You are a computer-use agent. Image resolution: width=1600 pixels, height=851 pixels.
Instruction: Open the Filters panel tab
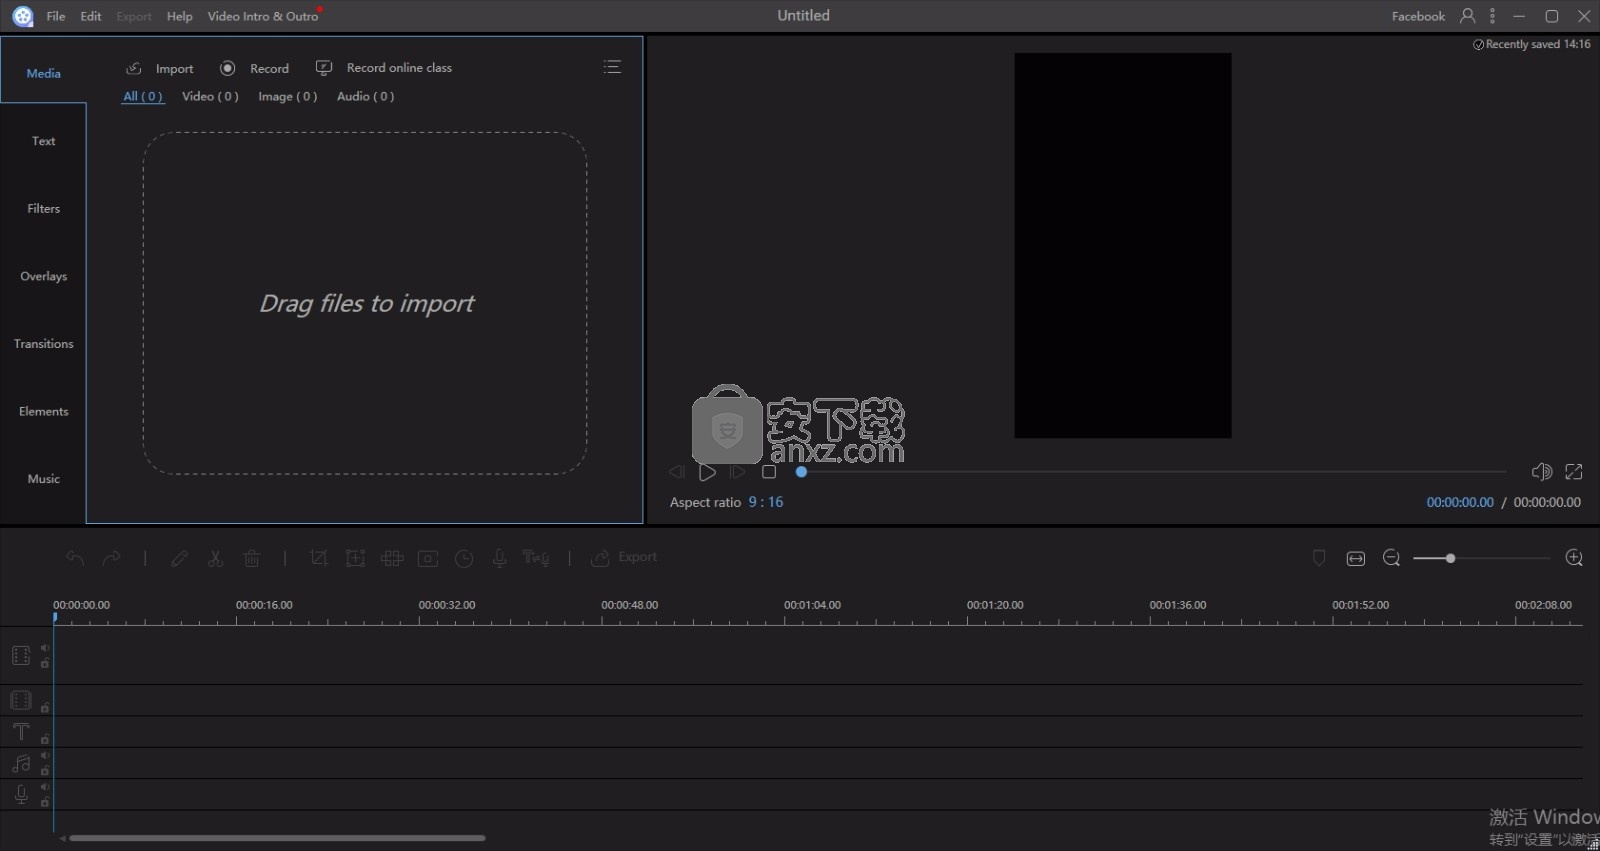pos(43,208)
